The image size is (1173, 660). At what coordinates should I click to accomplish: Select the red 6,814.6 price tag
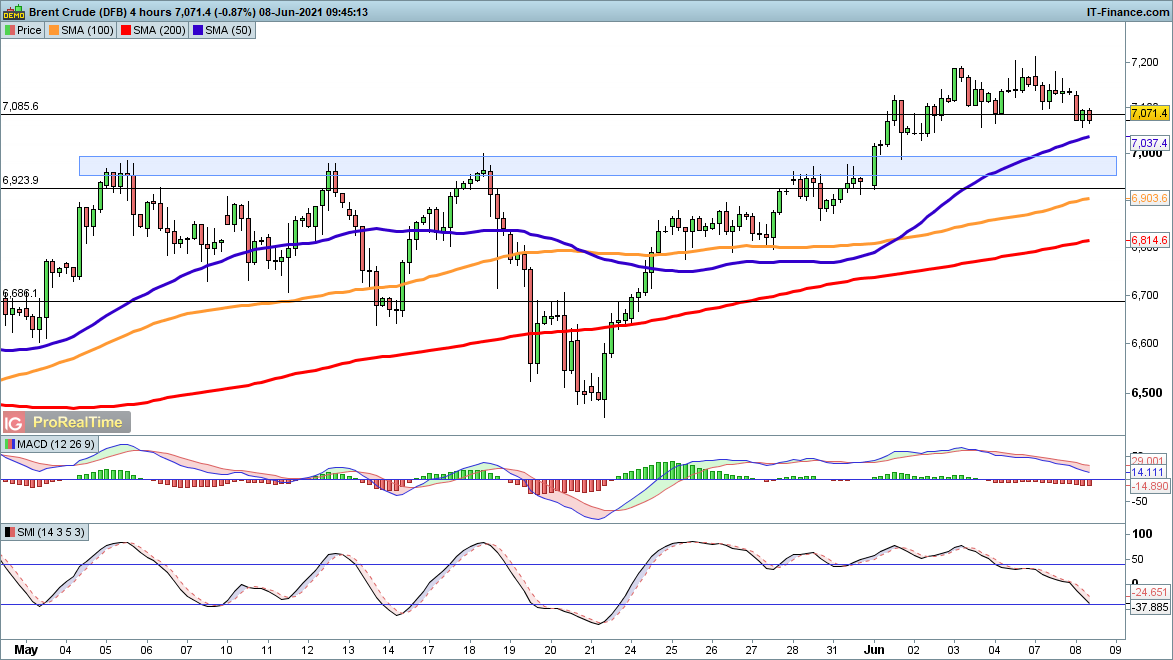(x=1149, y=241)
